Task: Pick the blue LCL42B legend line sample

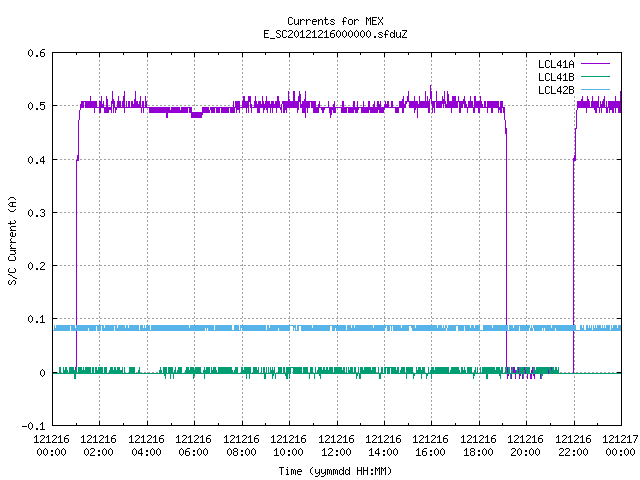Action: pos(596,89)
